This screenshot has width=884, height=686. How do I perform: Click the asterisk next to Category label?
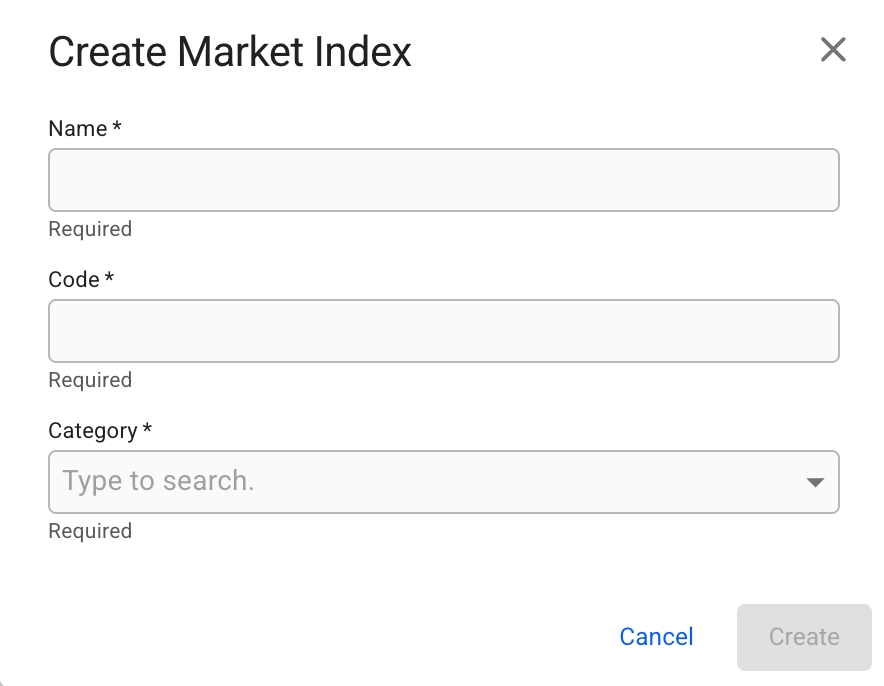click(x=147, y=430)
